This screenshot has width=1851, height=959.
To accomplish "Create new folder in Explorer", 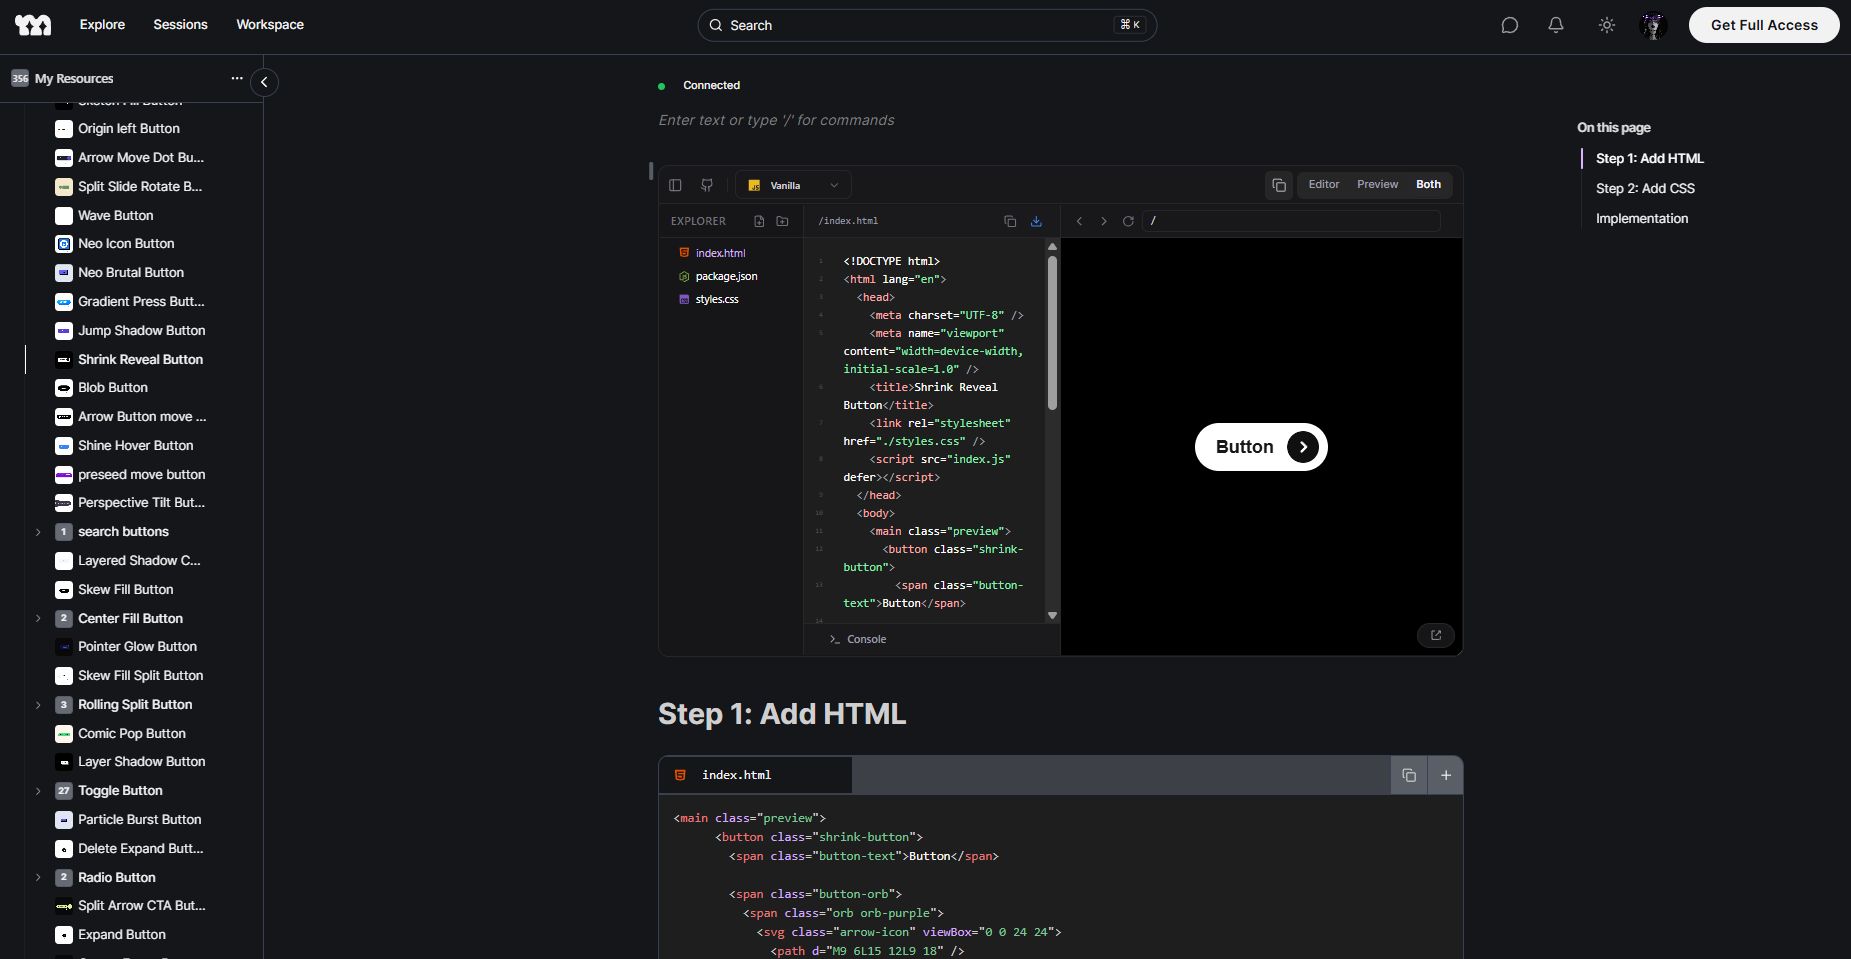I will pos(782,221).
